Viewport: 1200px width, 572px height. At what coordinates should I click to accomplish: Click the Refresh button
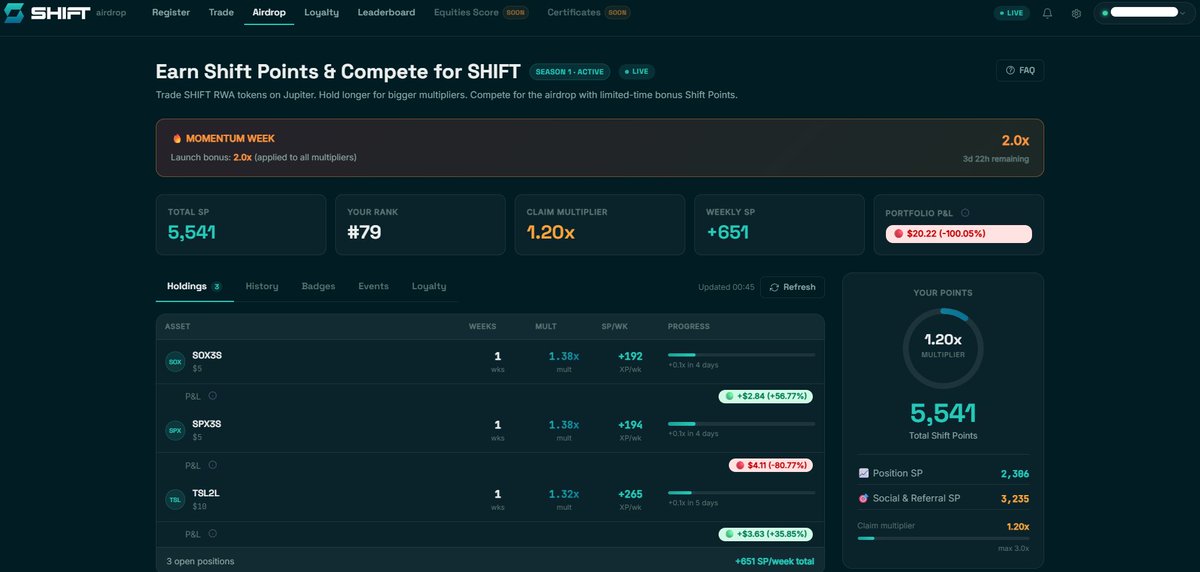793,287
